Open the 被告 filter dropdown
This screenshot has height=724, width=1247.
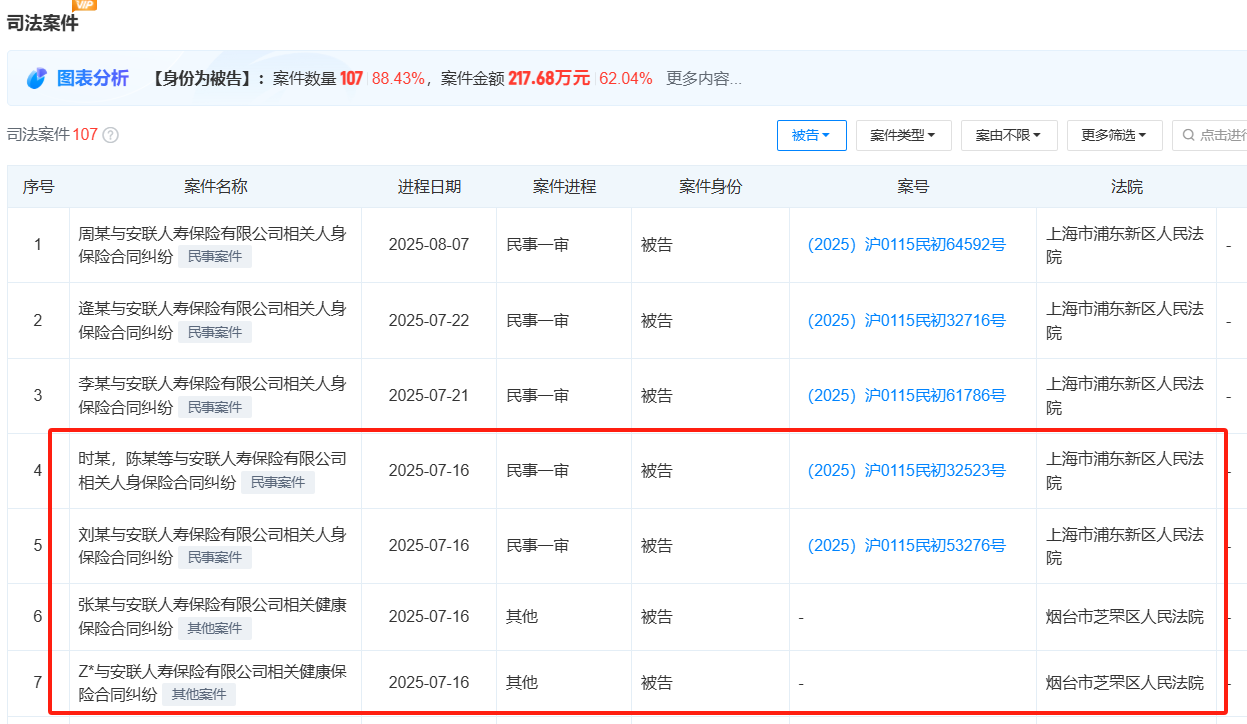[811, 135]
